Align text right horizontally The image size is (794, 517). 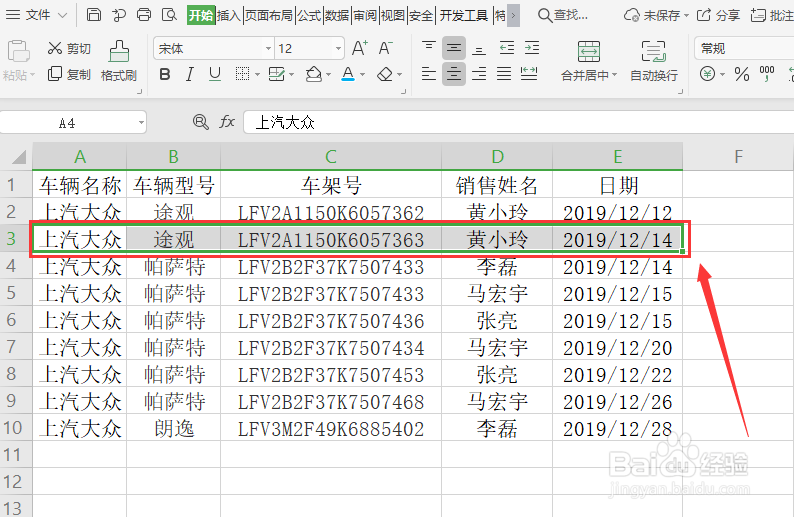click(x=479, y=74)
